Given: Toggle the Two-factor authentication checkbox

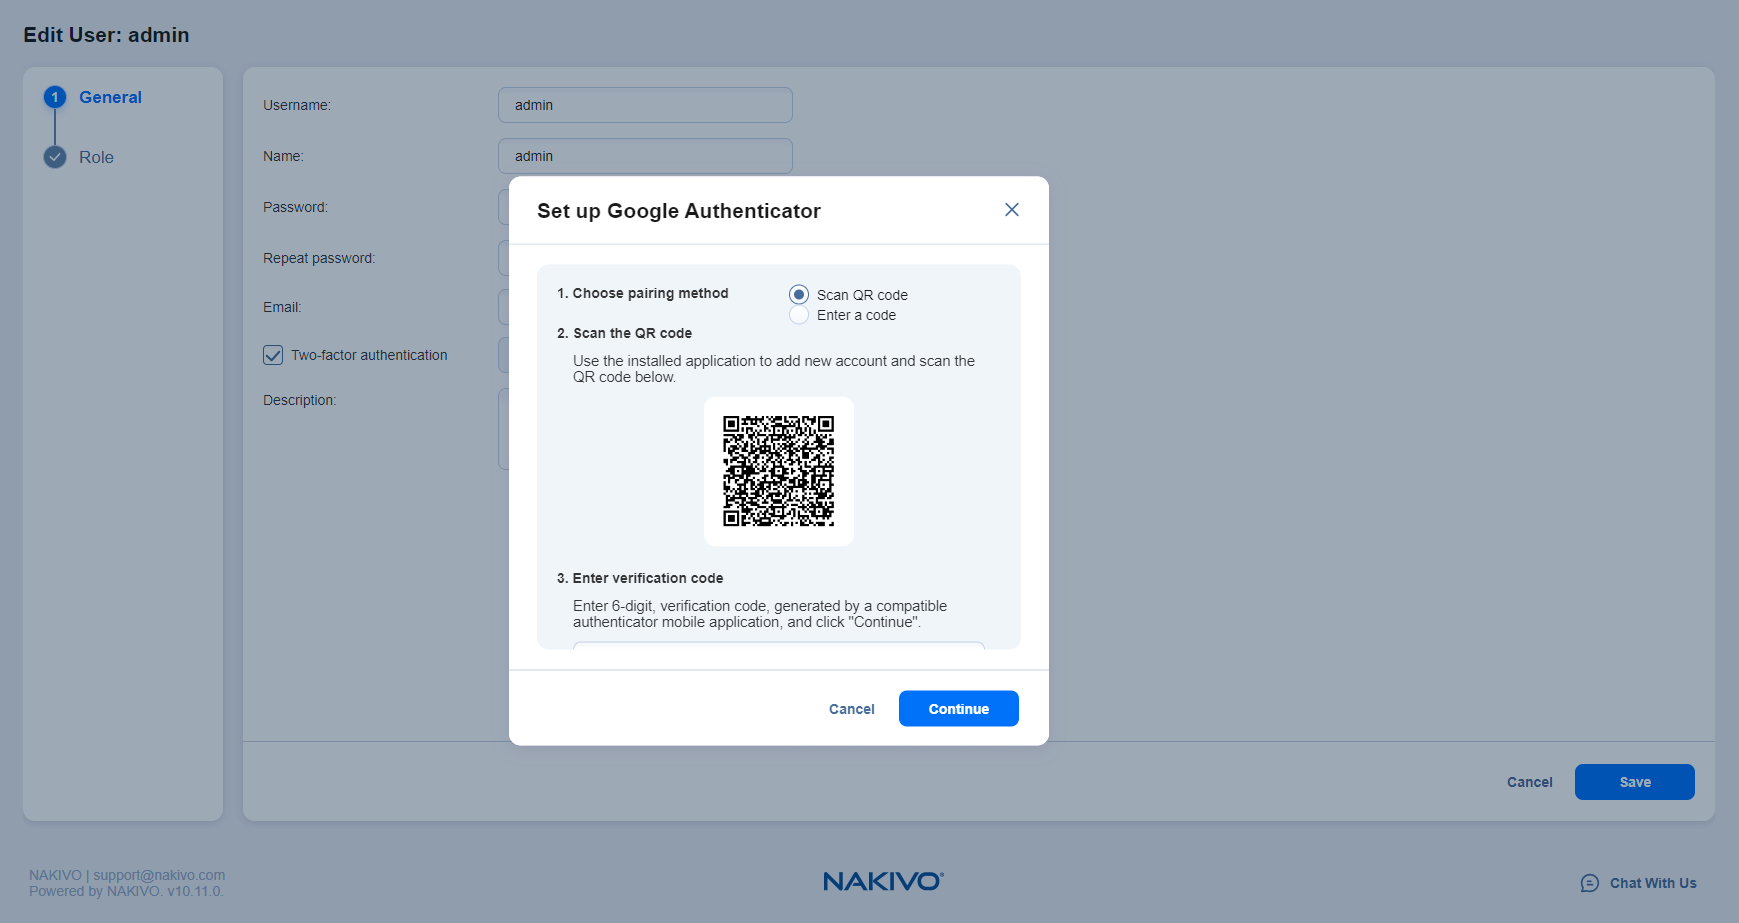Looking at the screenshot, I should pos(273,355).
